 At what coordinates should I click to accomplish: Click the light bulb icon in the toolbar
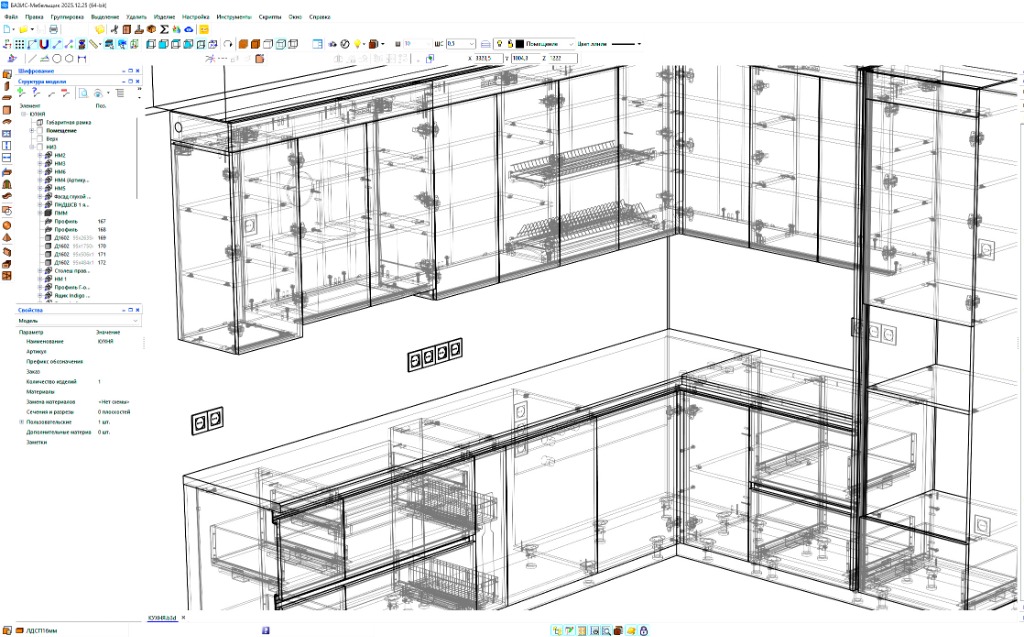[x=357, y=44]
